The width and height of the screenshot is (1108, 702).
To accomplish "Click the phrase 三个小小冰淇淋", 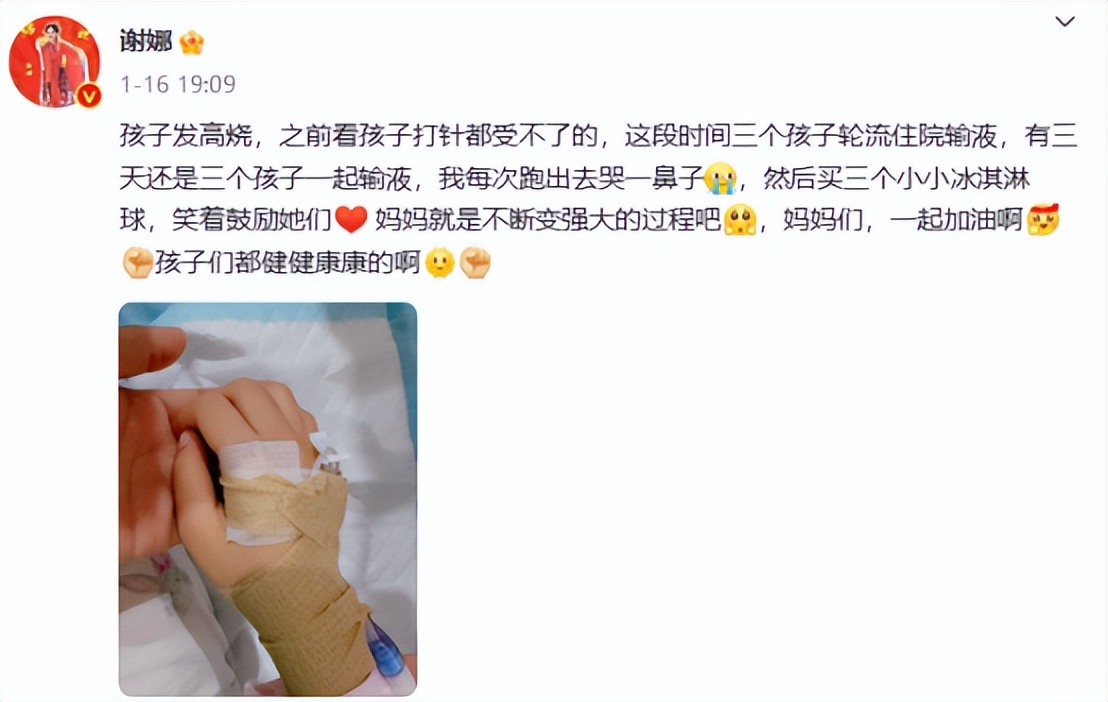I will [x=937, y=178].
